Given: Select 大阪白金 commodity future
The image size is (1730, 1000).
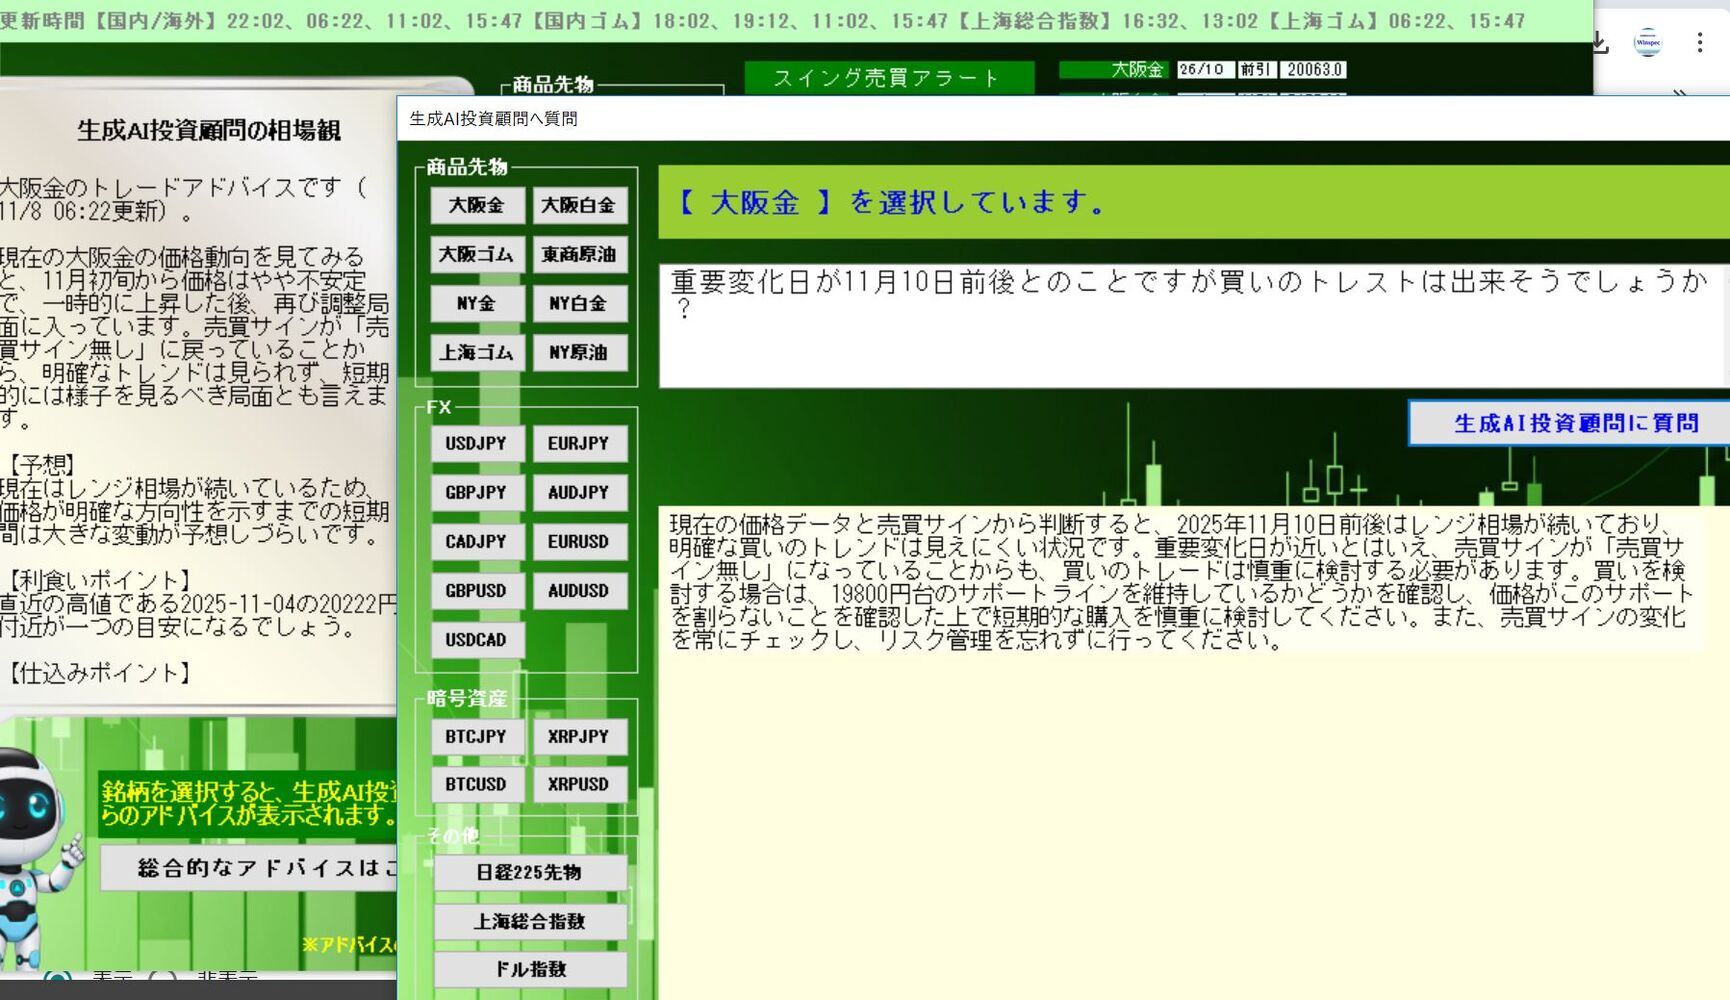Looking at the screenshot, I should pos(579,205).
